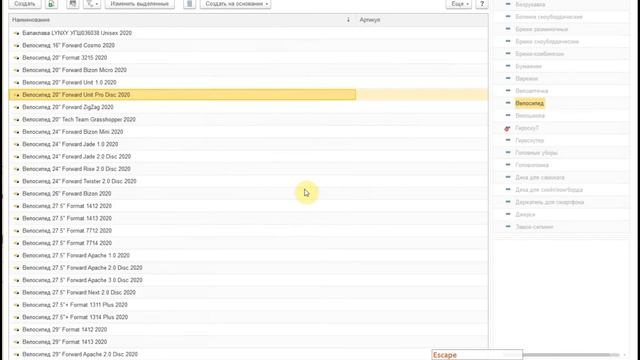
Task: Click the Создать button
Action: tap(24, 4)
